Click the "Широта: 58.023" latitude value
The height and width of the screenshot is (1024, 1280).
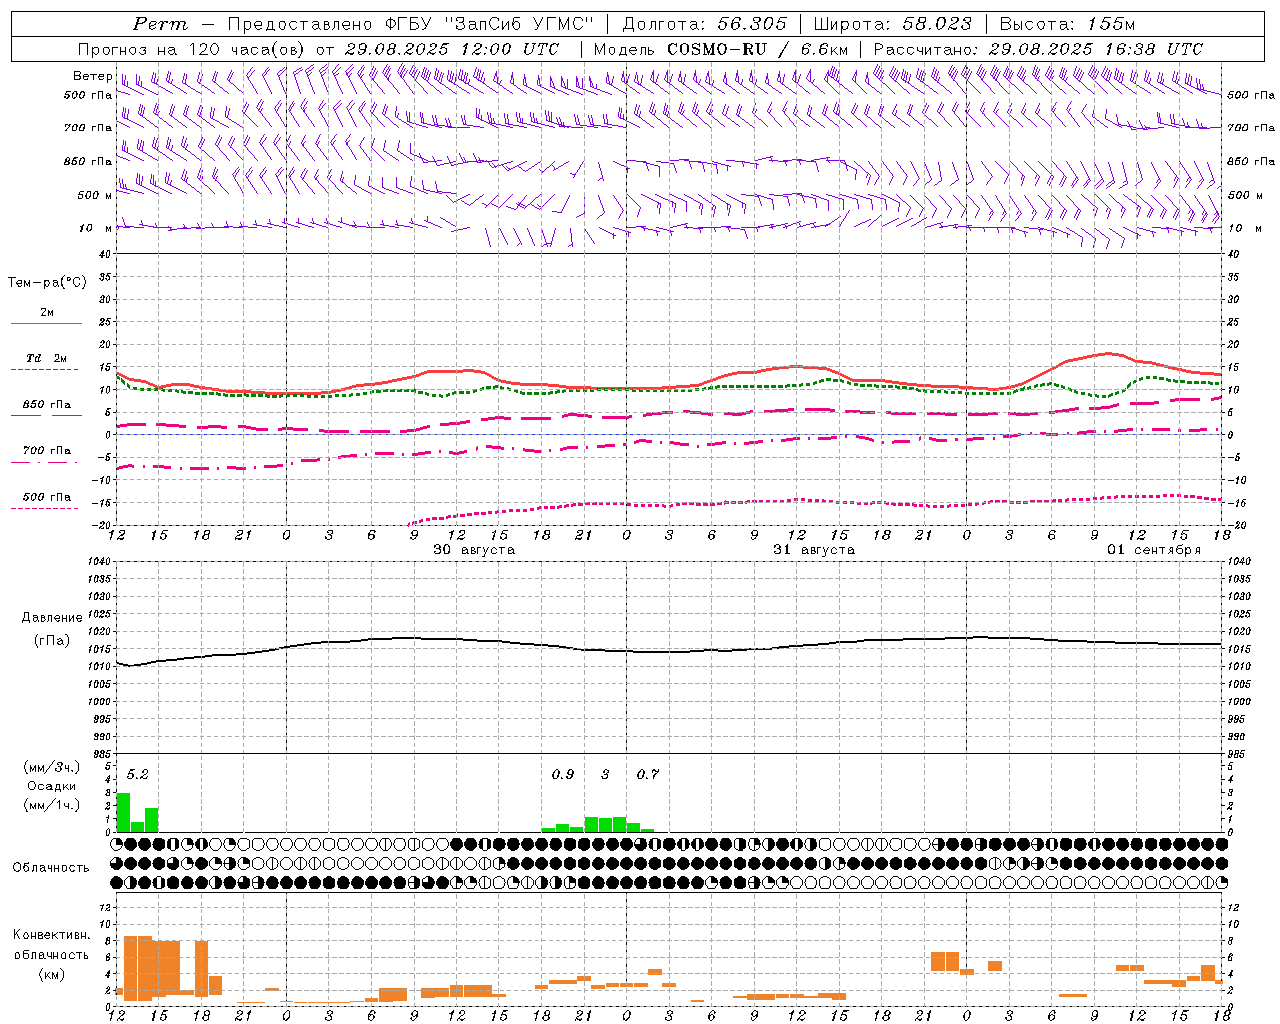point(893,24)
